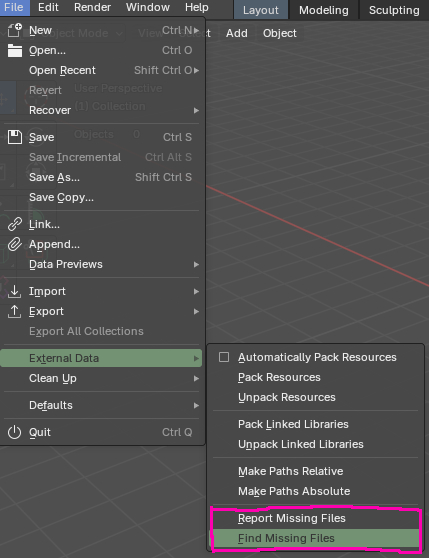Click Make Paths Relative

tap(316, 471)
